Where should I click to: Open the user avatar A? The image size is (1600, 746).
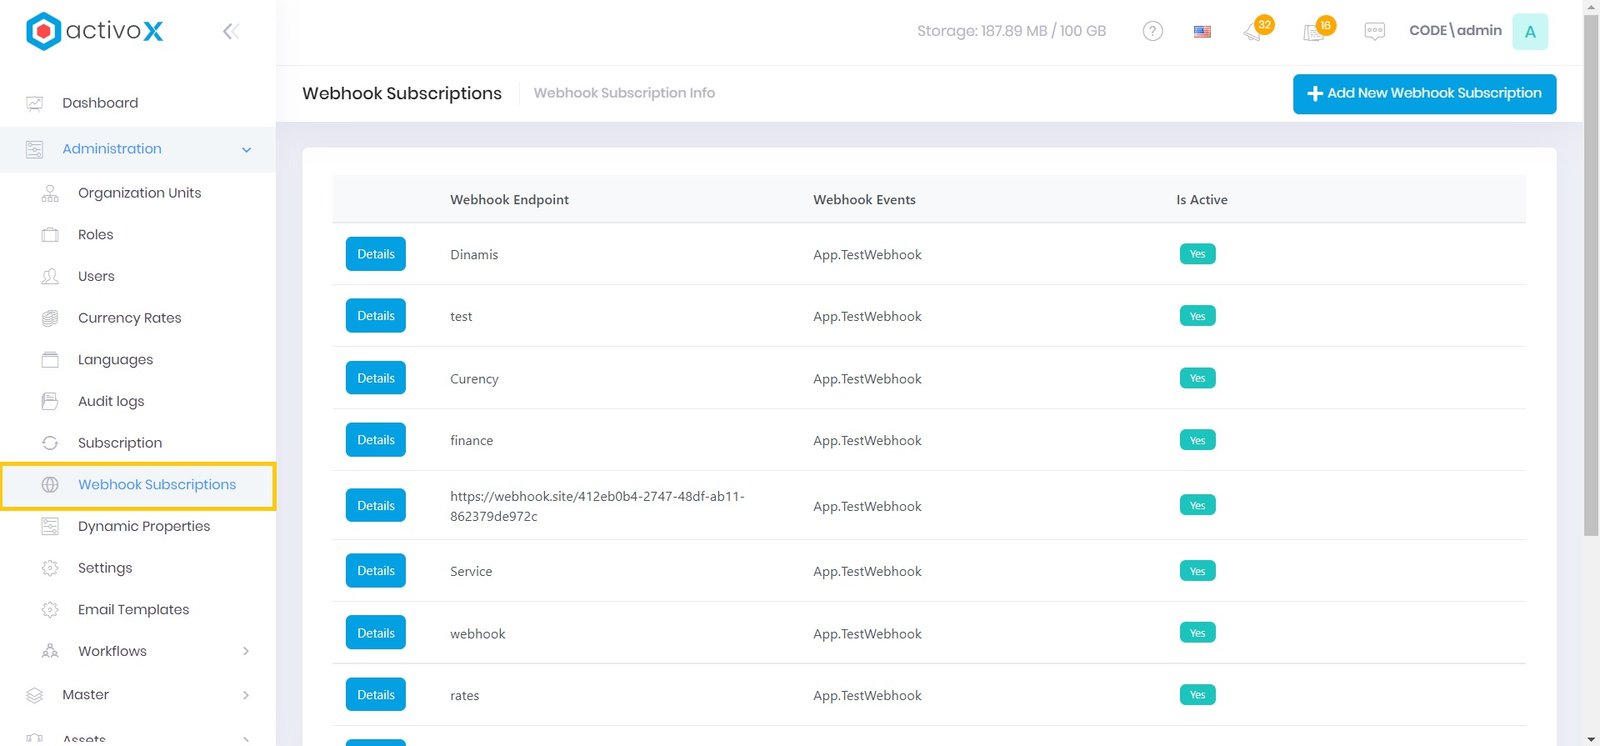[x=1530, y=32]
